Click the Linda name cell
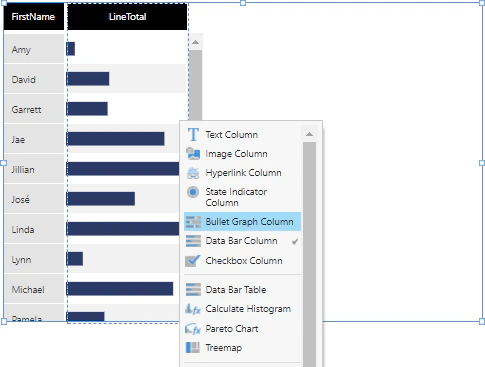 click(x=34, y=229)
